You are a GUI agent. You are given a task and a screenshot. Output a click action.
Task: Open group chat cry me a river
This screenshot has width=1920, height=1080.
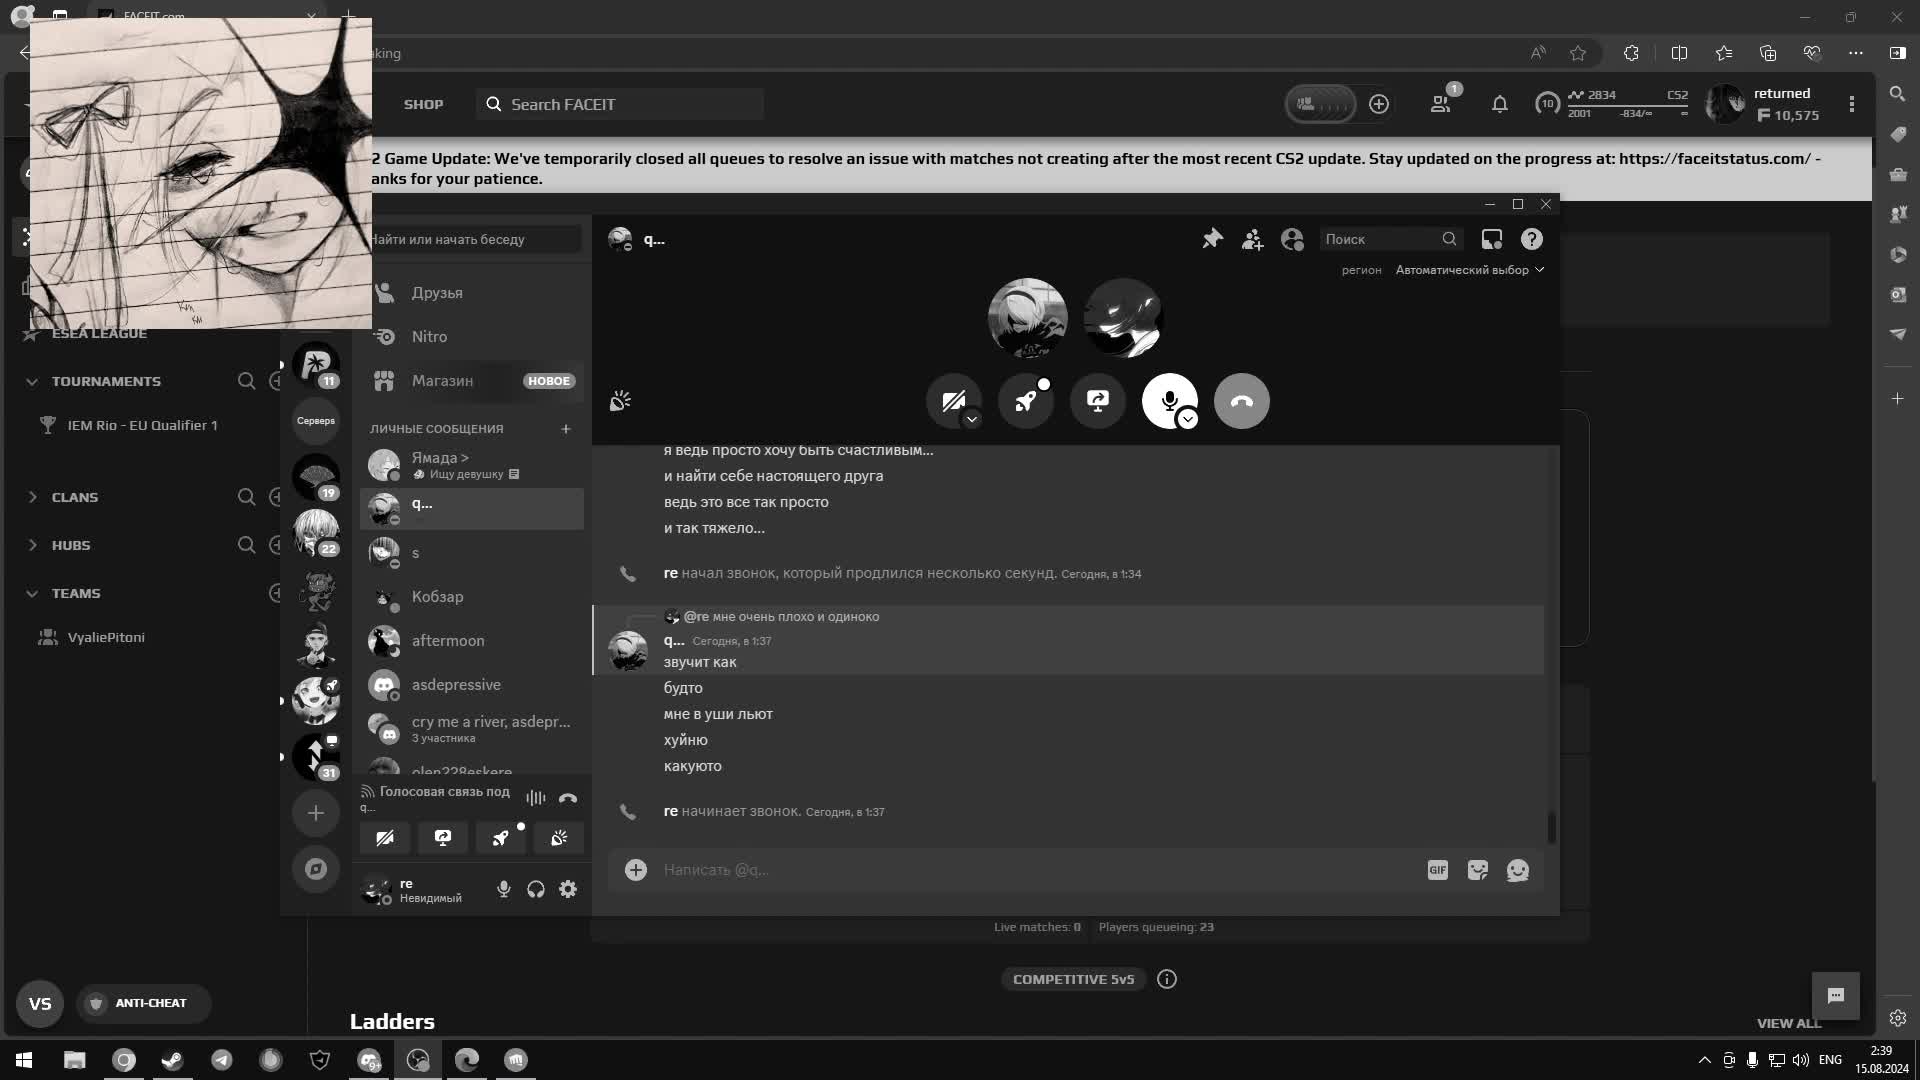472,729
